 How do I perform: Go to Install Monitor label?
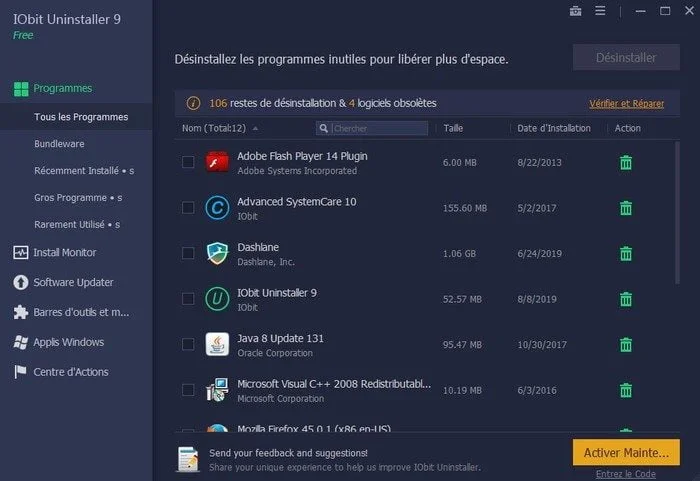pyautogui.click(x=65, y=253)
